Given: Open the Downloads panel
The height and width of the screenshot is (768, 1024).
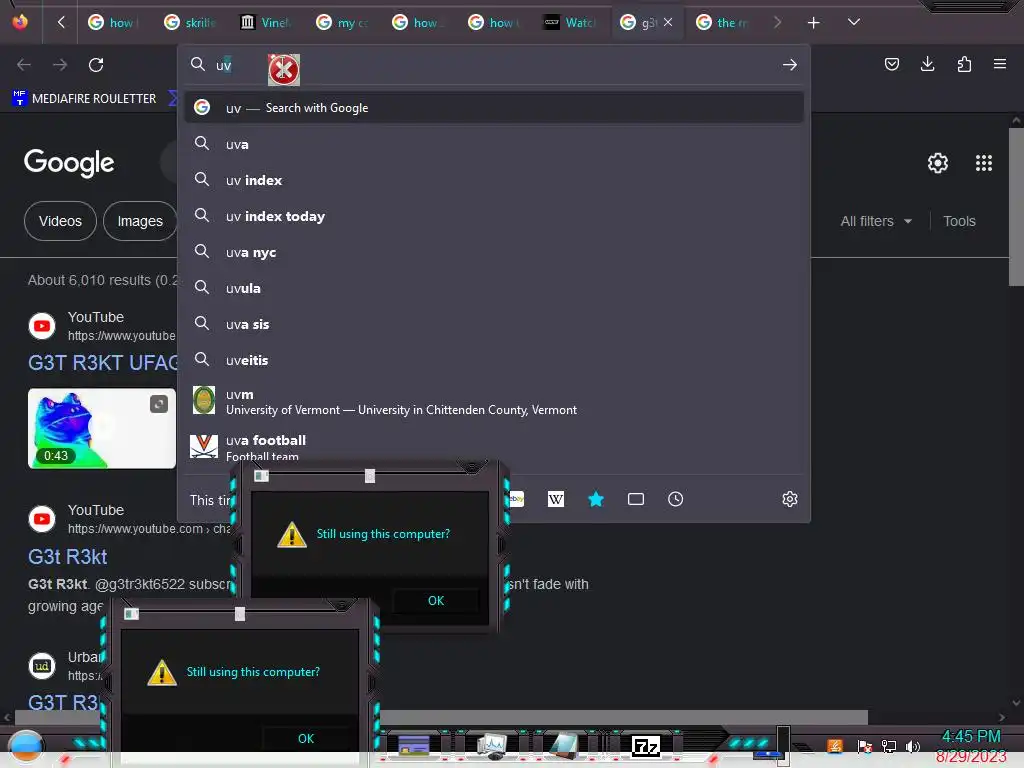Looking at the screenshot, I should pos(927,64).
